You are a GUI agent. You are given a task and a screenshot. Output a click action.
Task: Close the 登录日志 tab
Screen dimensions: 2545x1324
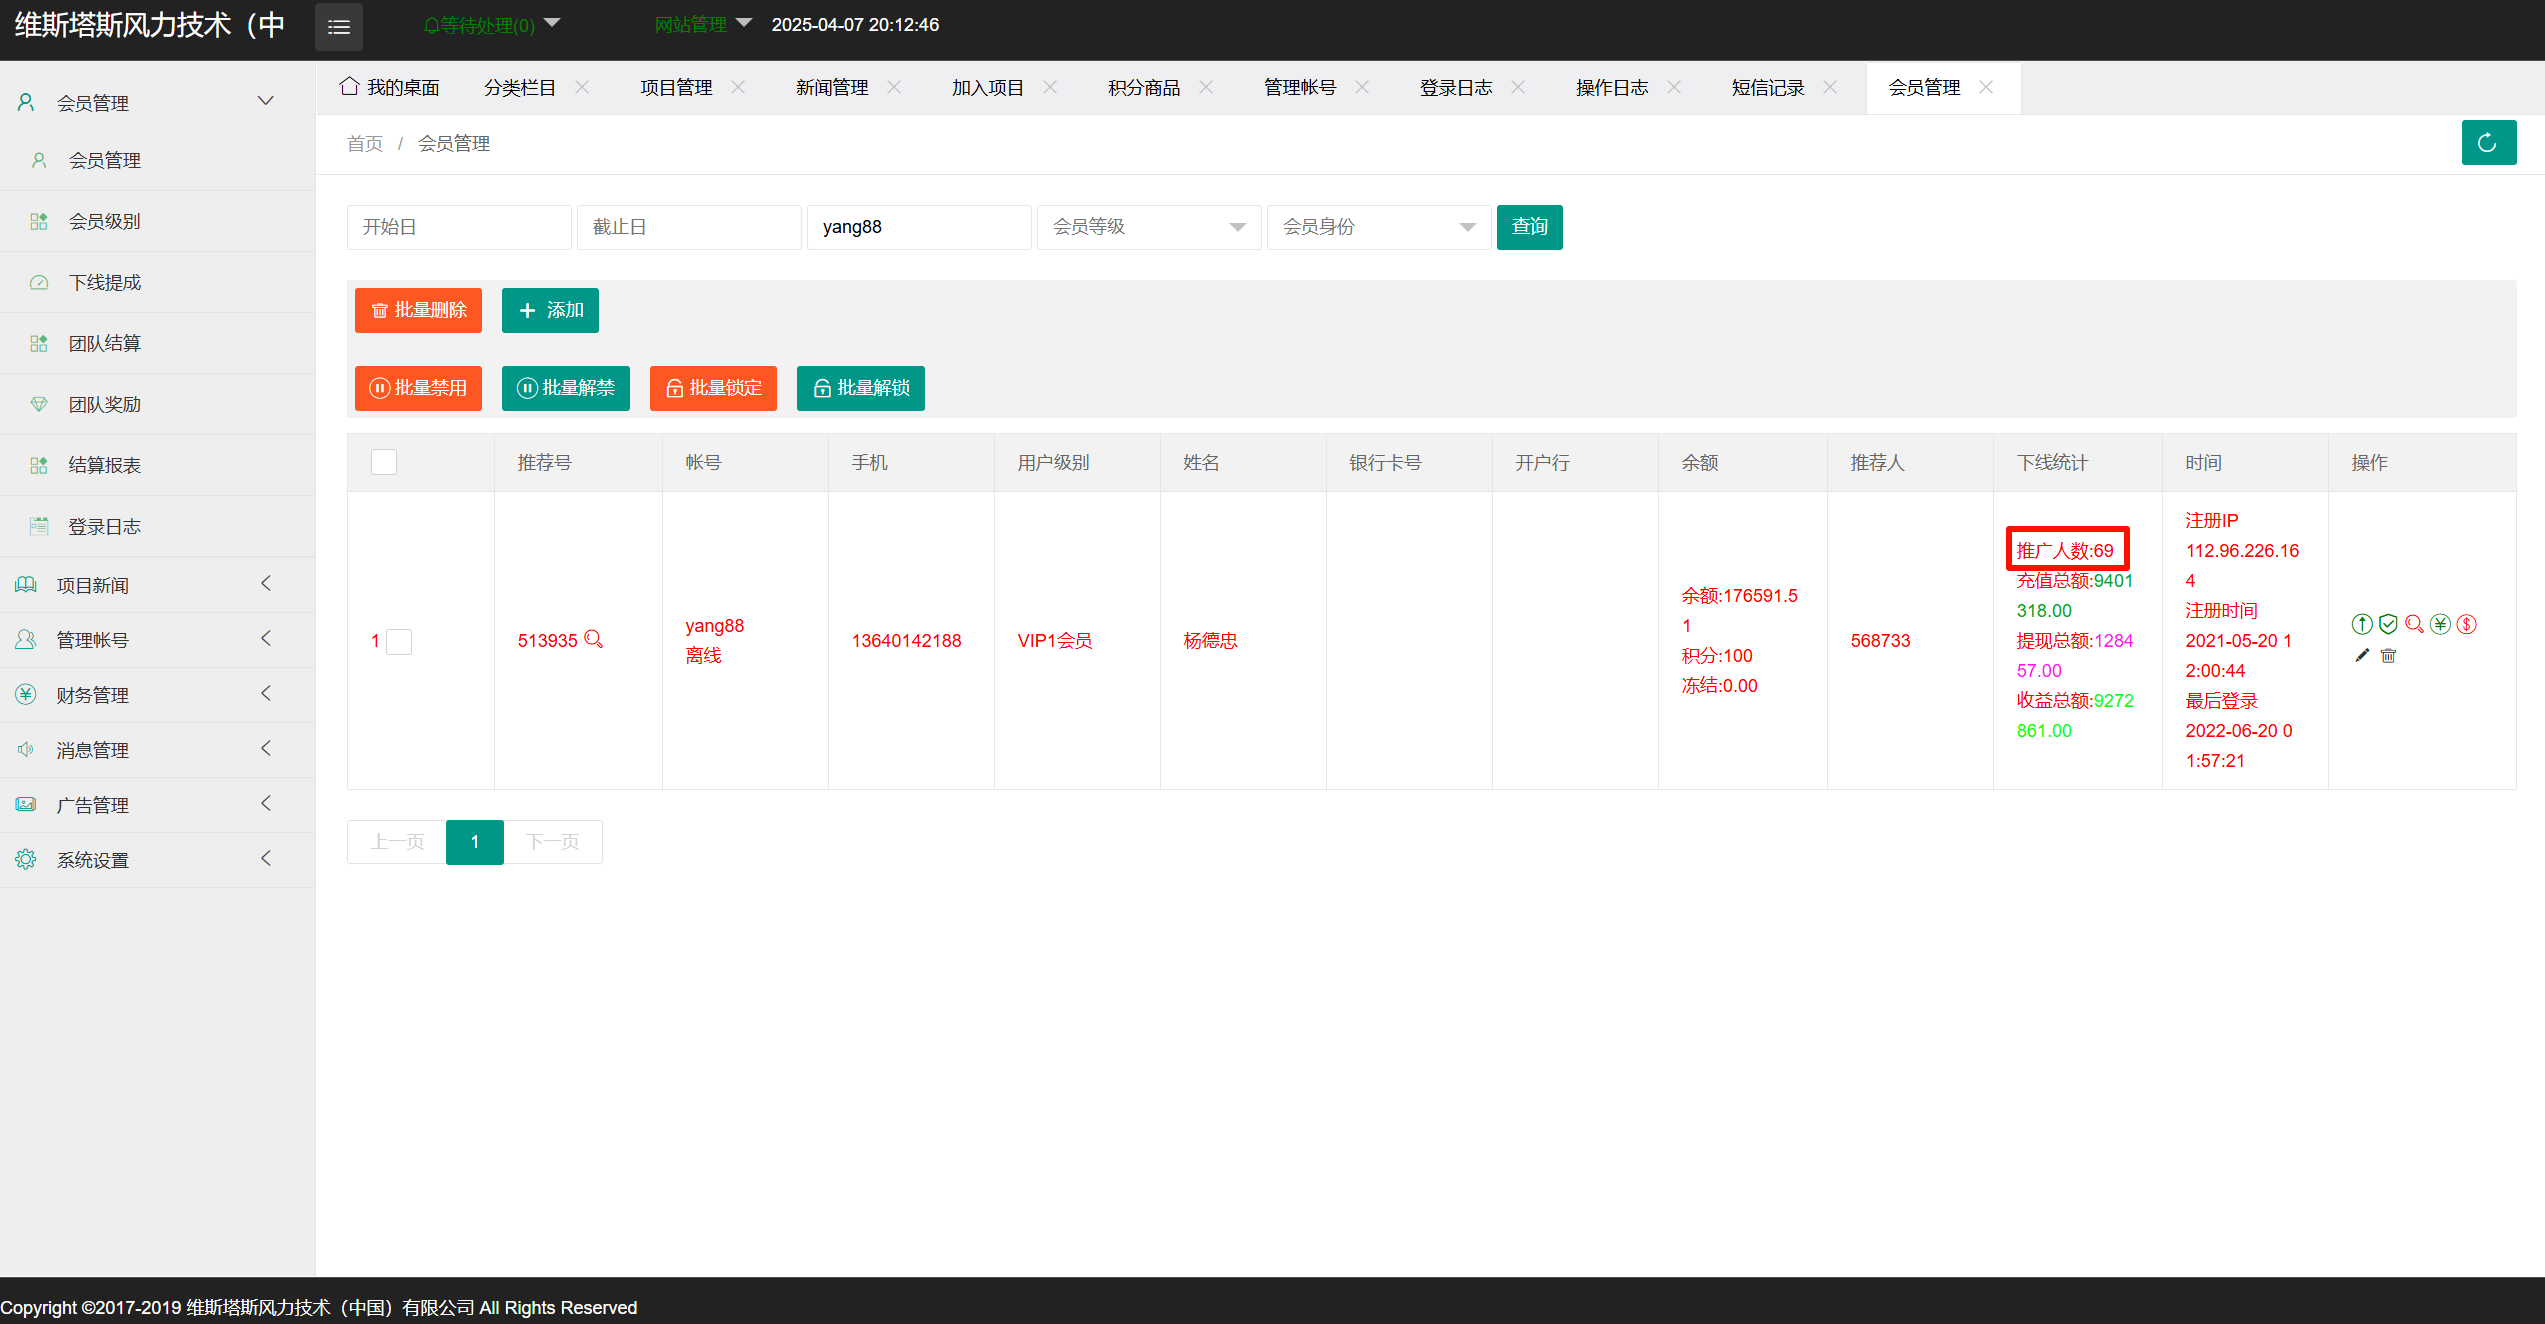point(1518,88)
